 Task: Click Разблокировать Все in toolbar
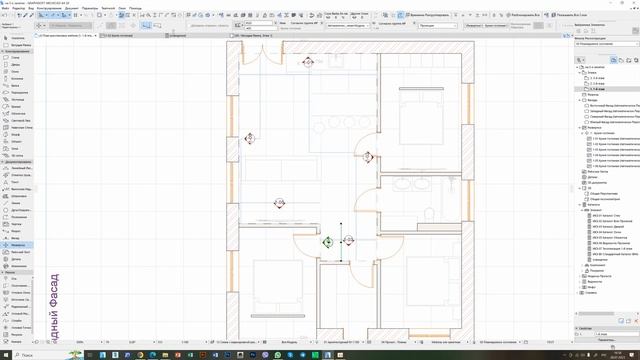(x=523, y=15)
